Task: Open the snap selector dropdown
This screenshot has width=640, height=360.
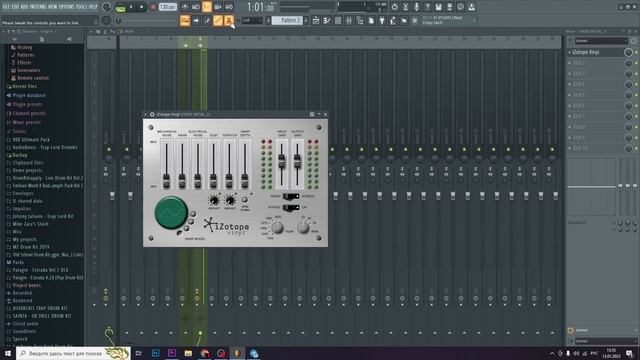Action: [x=251, y=20]
